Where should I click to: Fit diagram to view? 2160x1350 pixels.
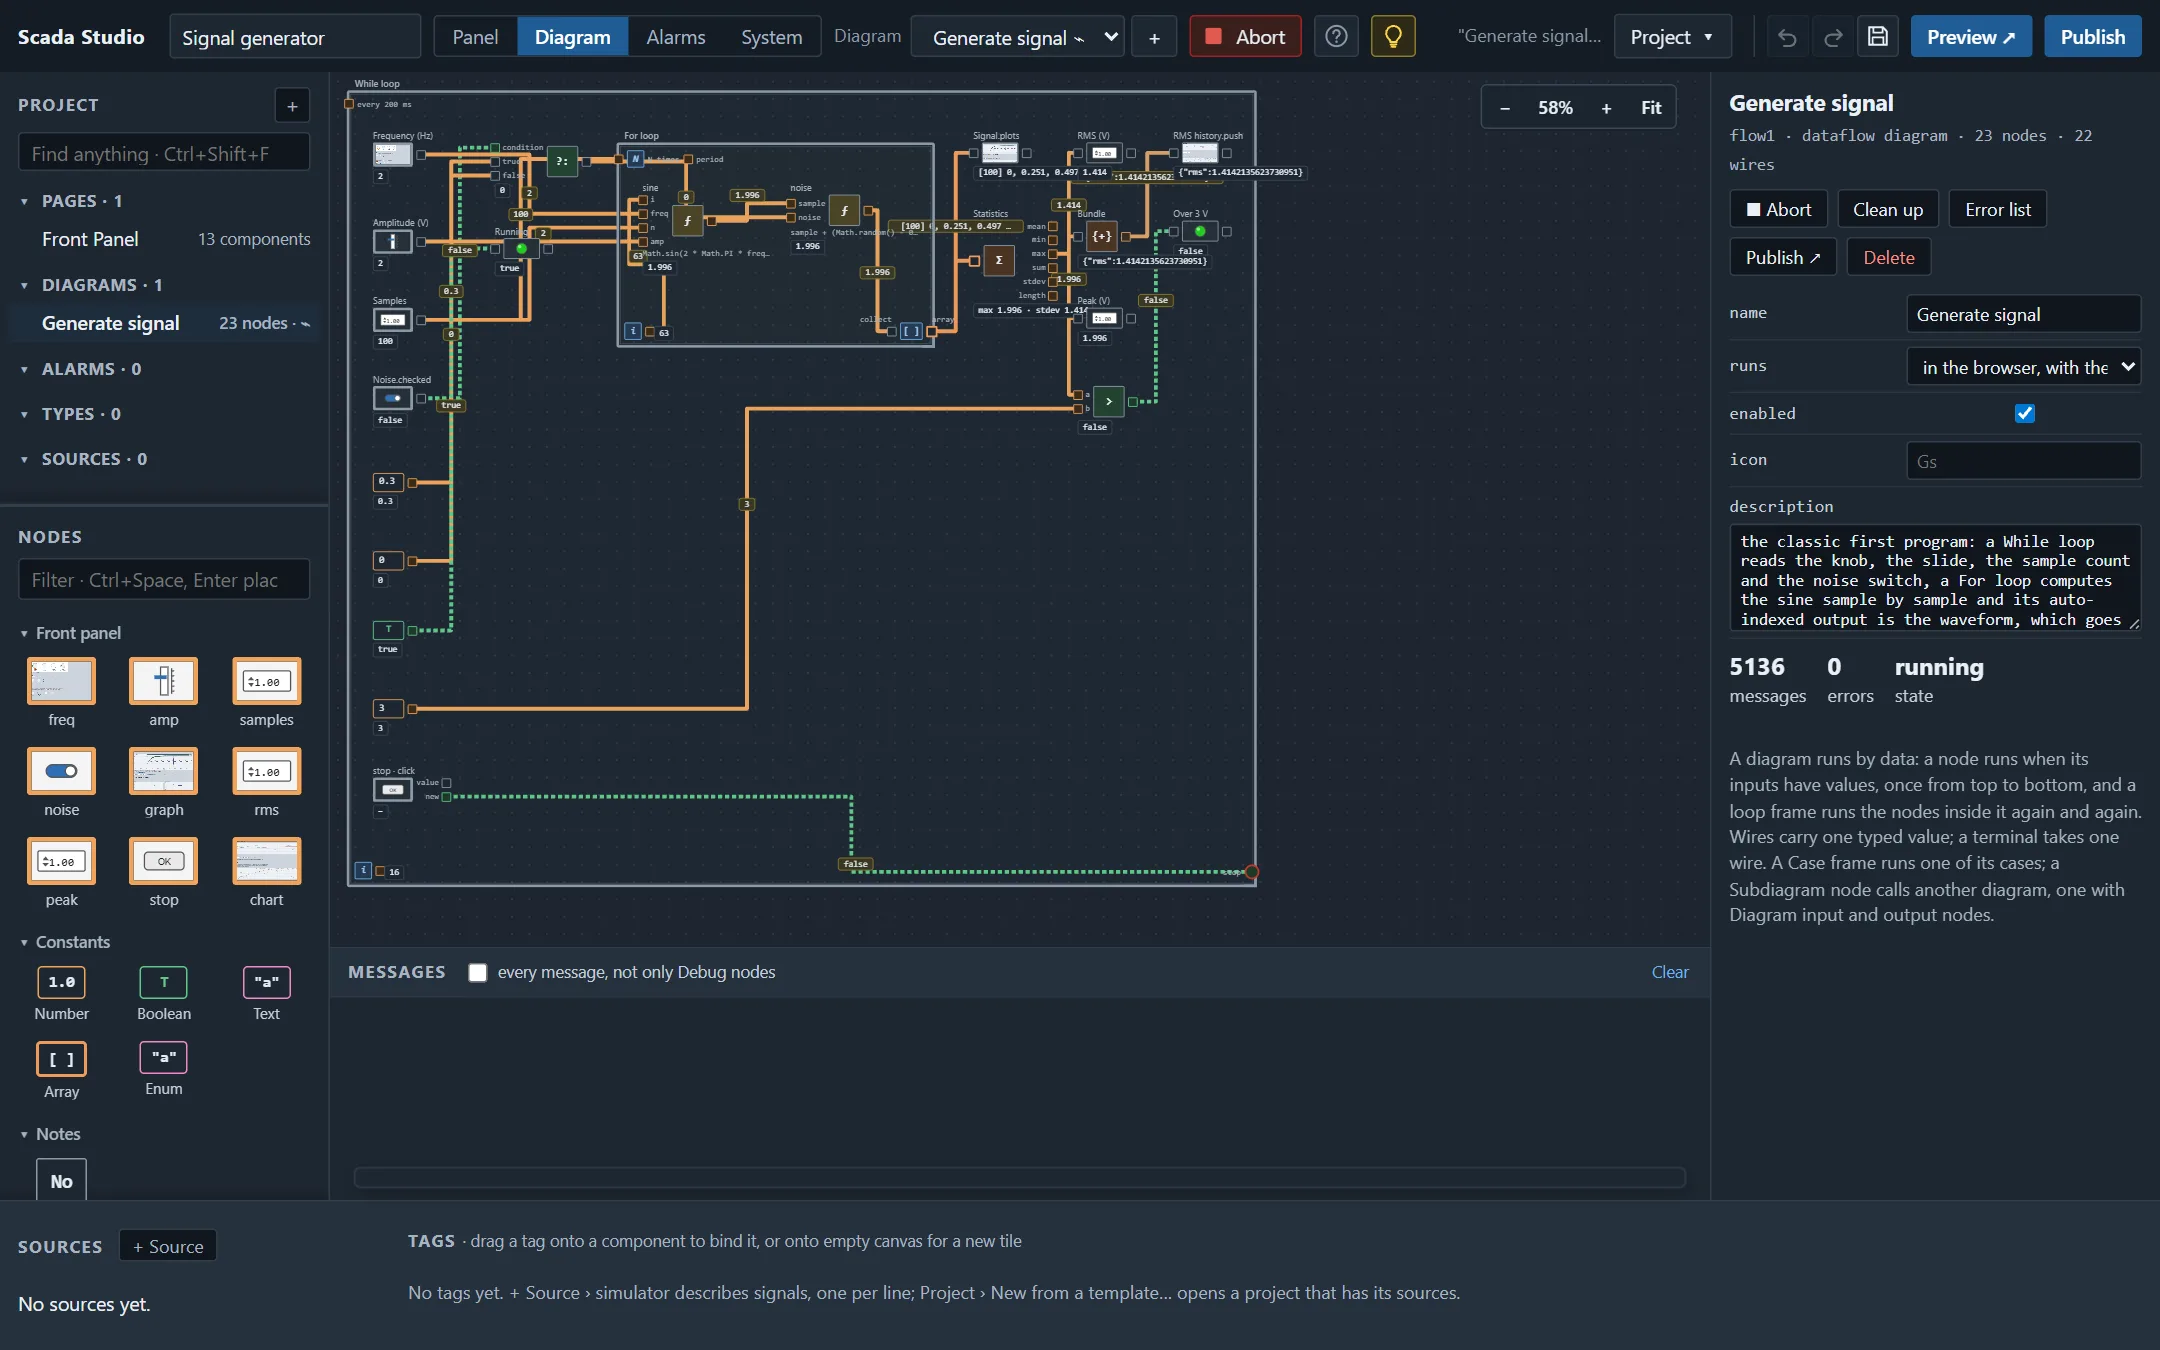(x=1651, y=108)
